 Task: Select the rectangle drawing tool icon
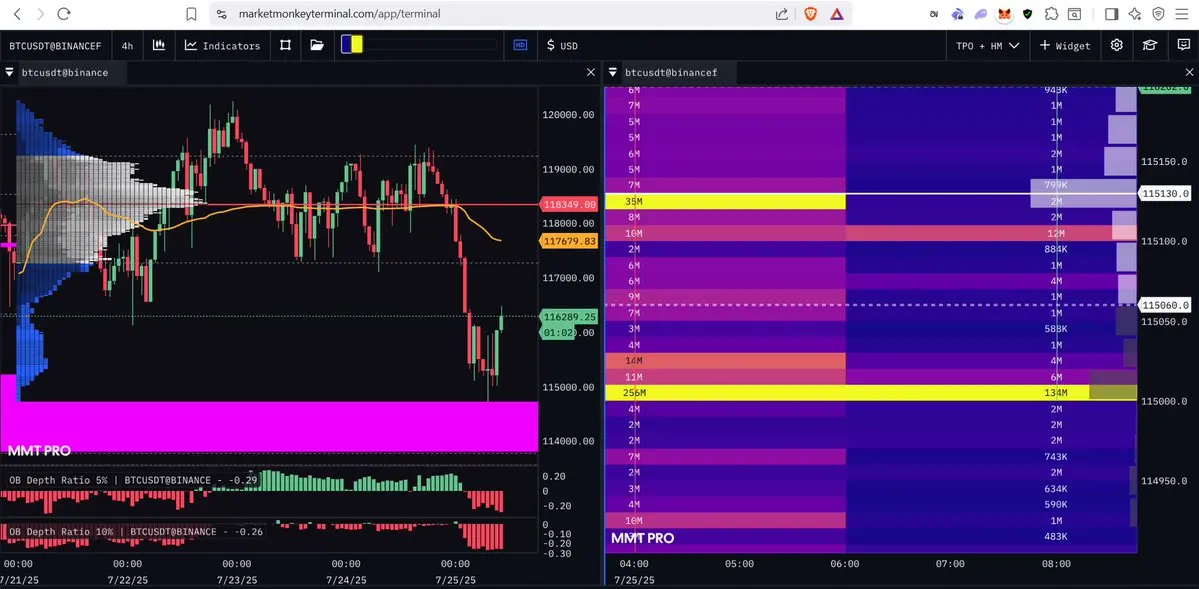[x=285, y=45]
